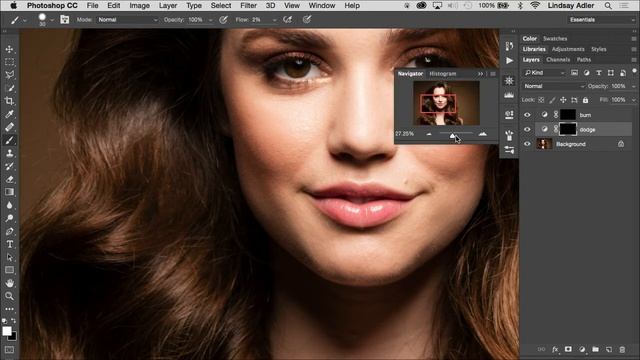Select the Horizontal Type tool
The height and width of the screenshot is (360, 640).
click(x=9, y=244)
